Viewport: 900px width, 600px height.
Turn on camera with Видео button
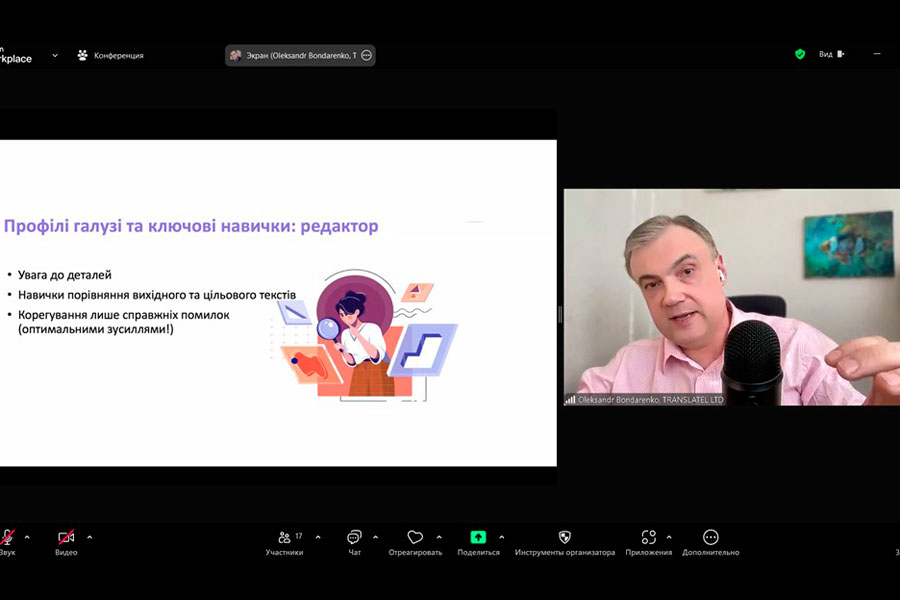coord(66,542)
